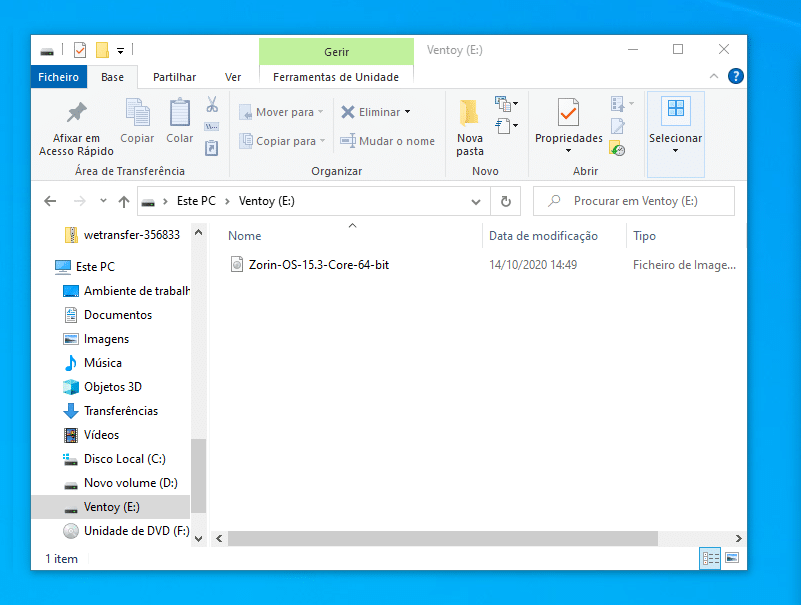The height and width of the screenshot is (605, 801).
Task: Switch to the Base ribbon tab
Action: (x=112, y=77)
